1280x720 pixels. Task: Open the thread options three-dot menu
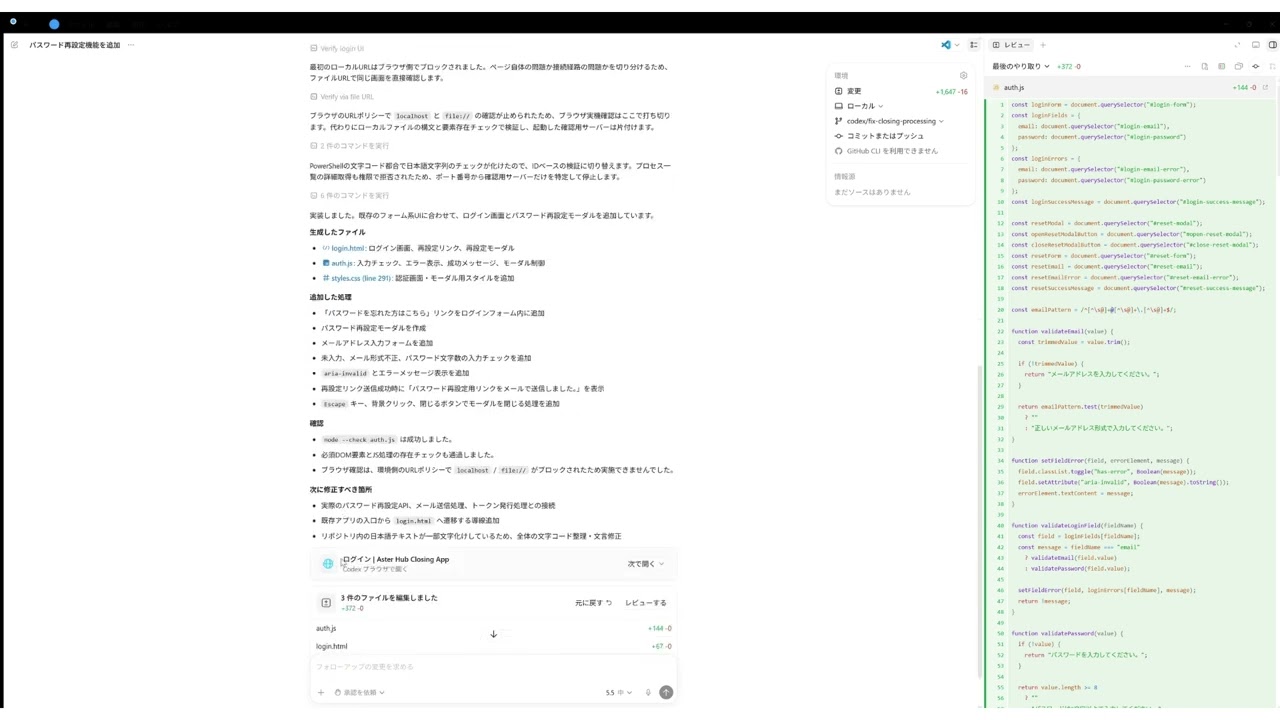[x=131, y=45]
